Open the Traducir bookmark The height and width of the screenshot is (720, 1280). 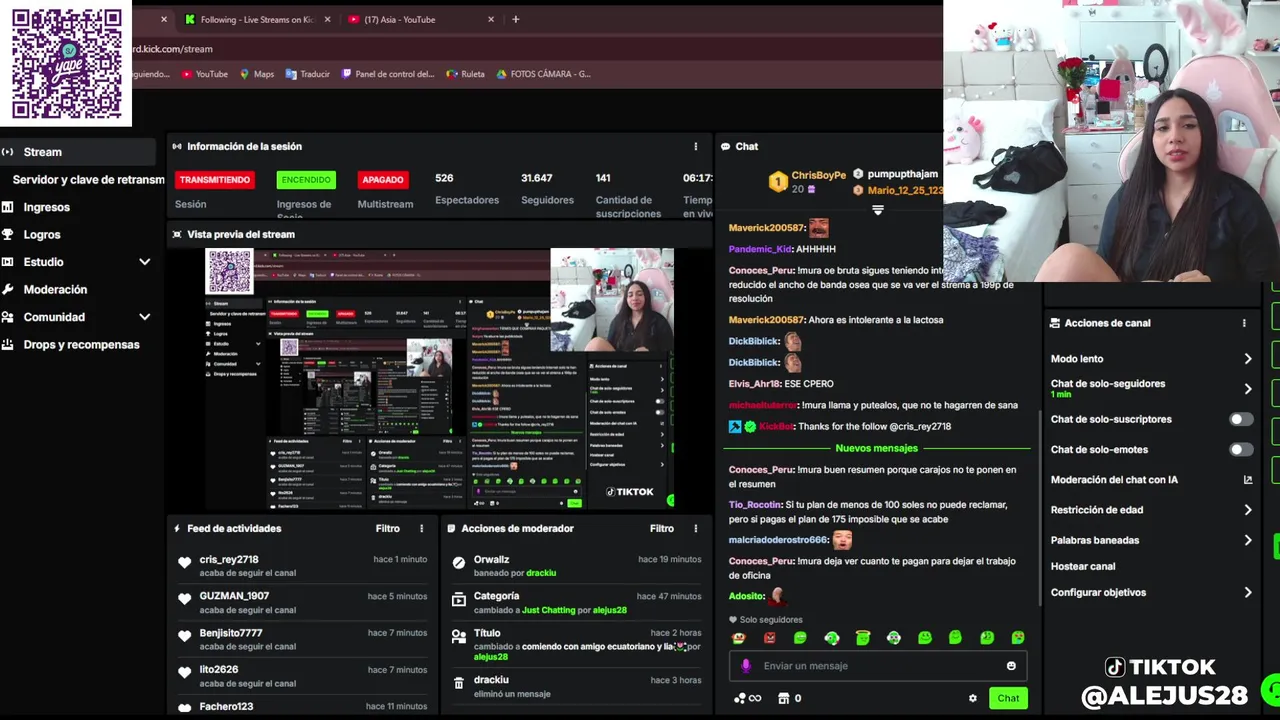pyautogui.click(x=307, y=74)
